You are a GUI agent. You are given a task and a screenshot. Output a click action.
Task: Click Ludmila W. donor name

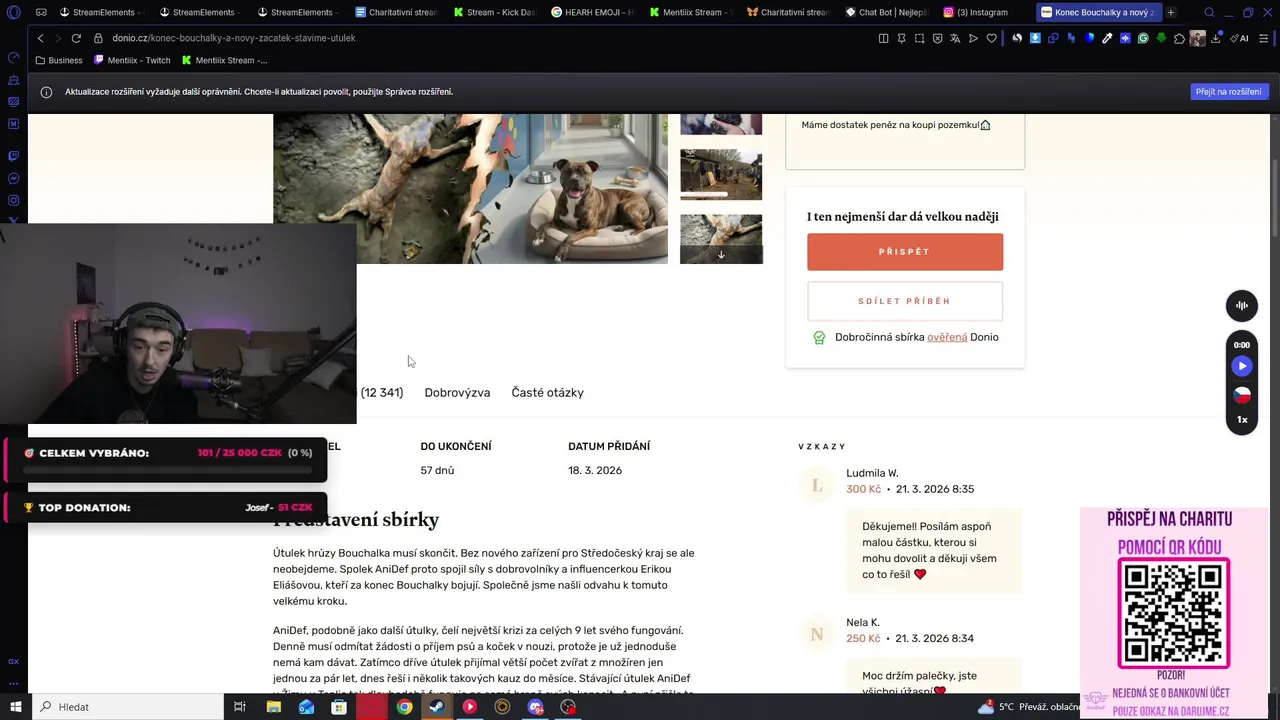872,473
